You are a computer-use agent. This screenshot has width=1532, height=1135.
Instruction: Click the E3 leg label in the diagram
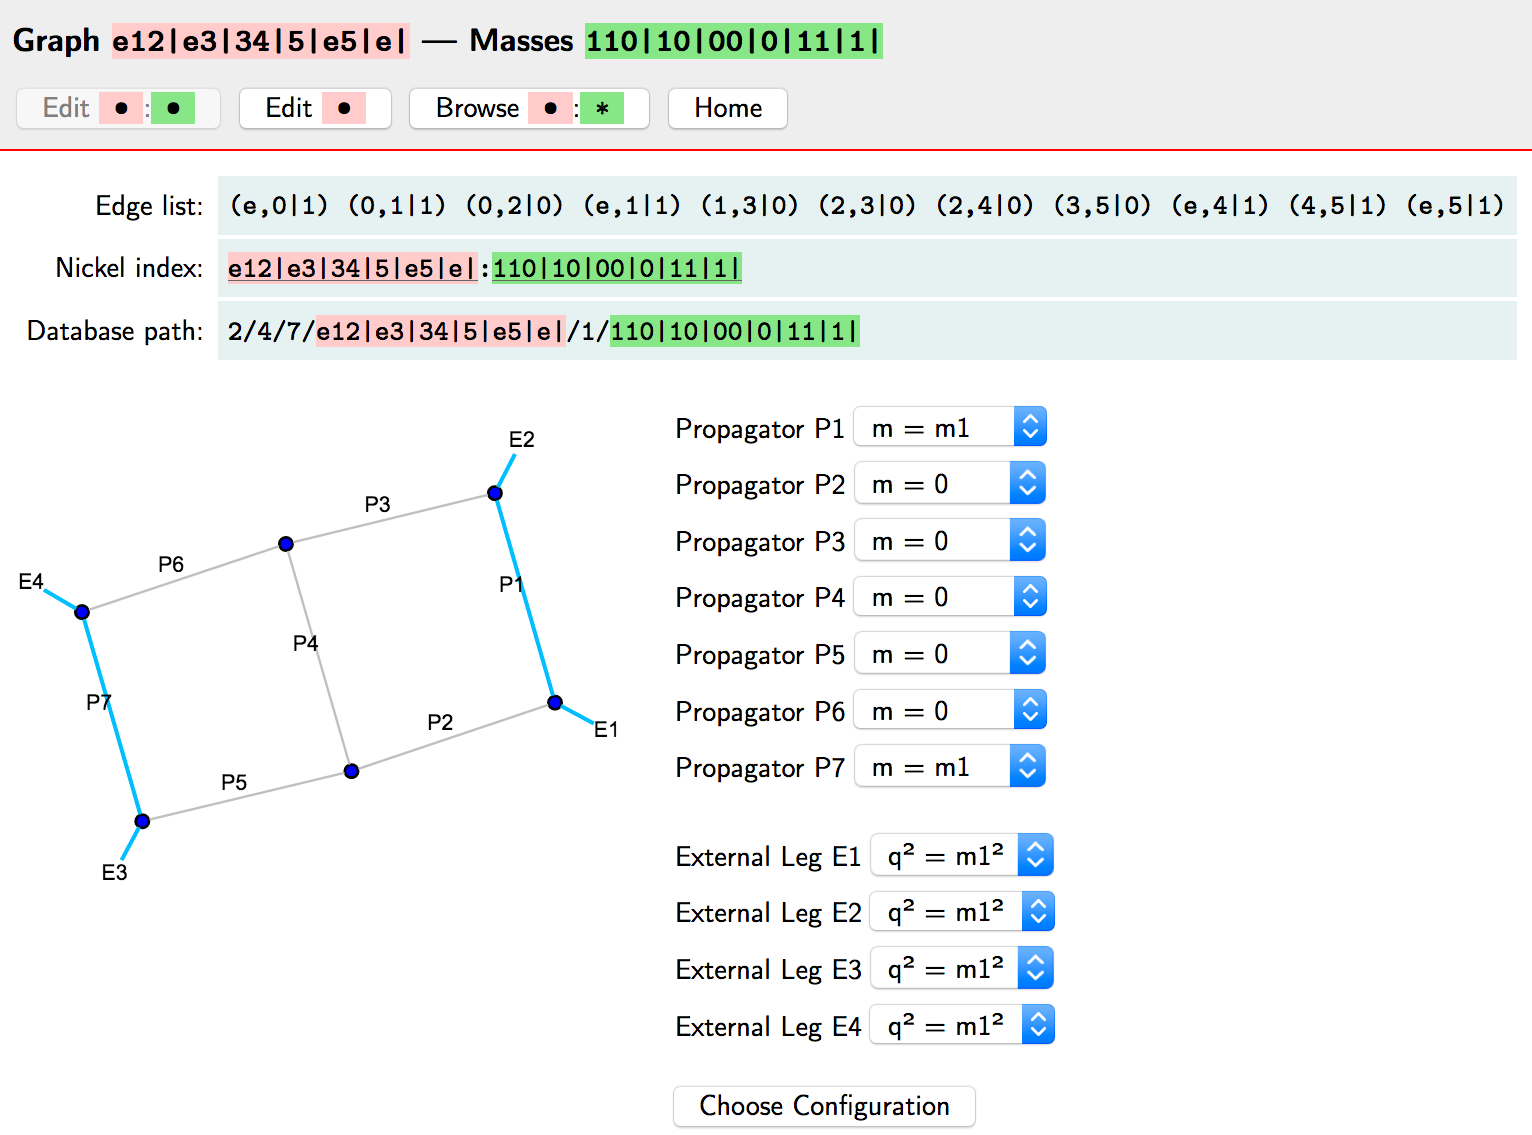115,872
